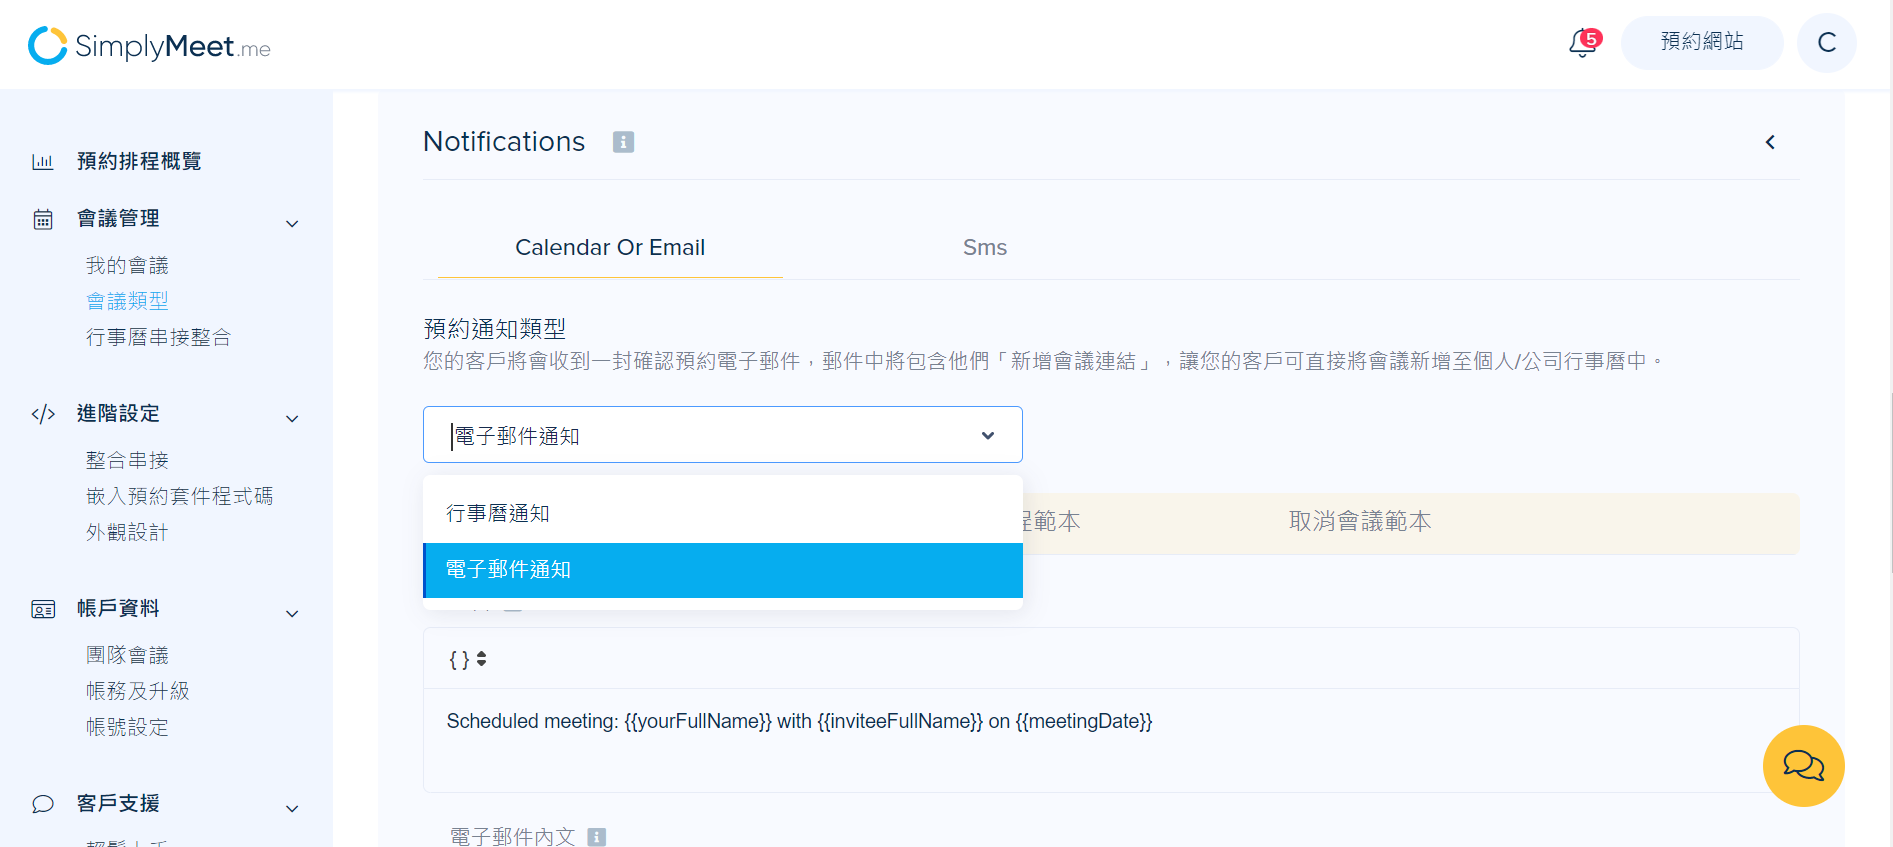The height and width of the screenshot is (847, 1893).
Task: Collapse the 進階設定 sidebar section
Action: [292, 418]
